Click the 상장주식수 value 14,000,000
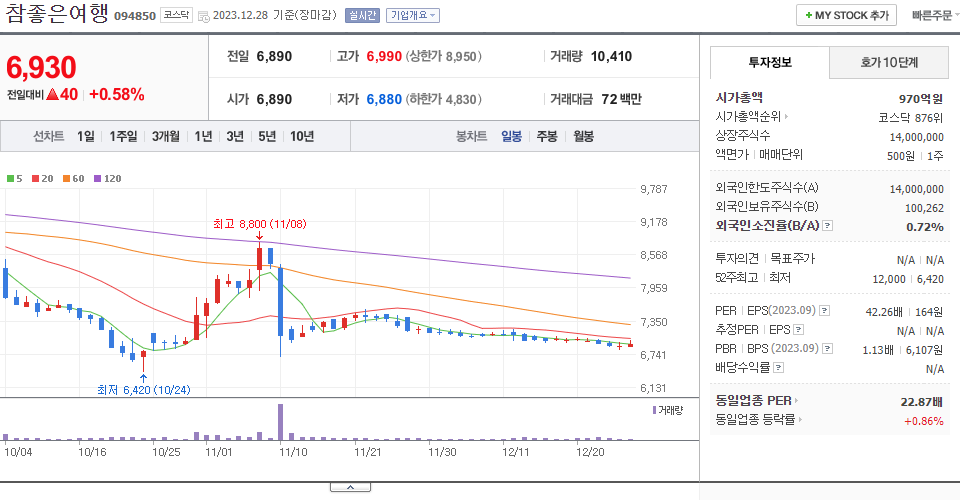The height and width of the screenshot is (500, 960). 917,137
